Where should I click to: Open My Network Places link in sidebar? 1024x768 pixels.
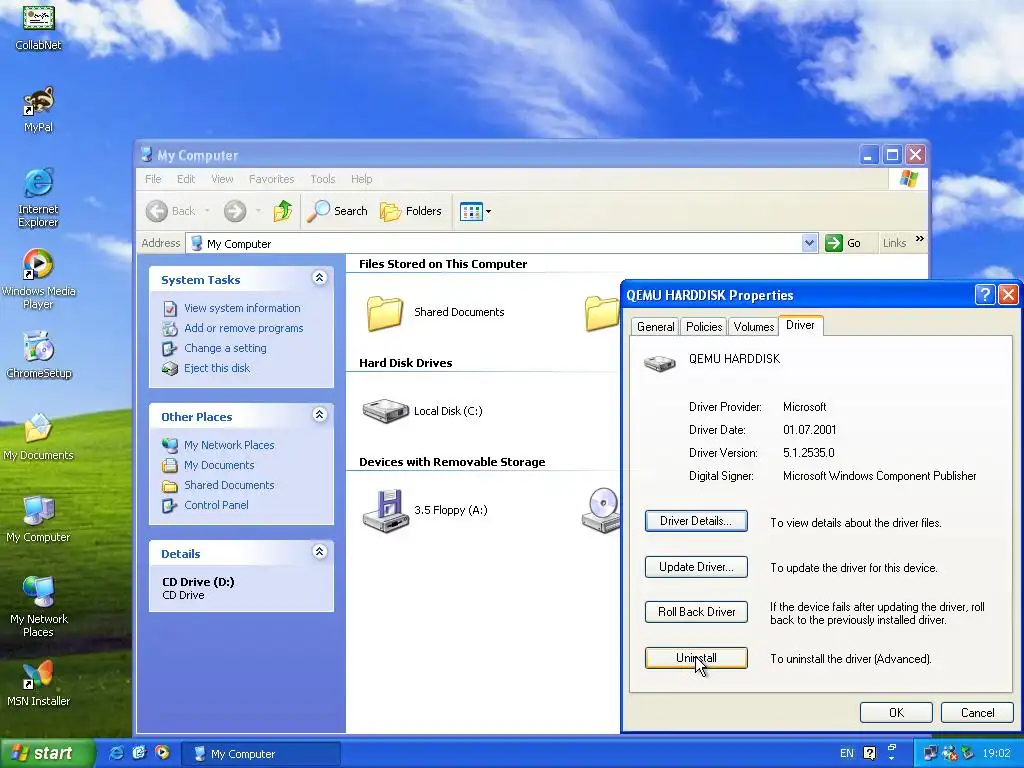tap(229, 445)
